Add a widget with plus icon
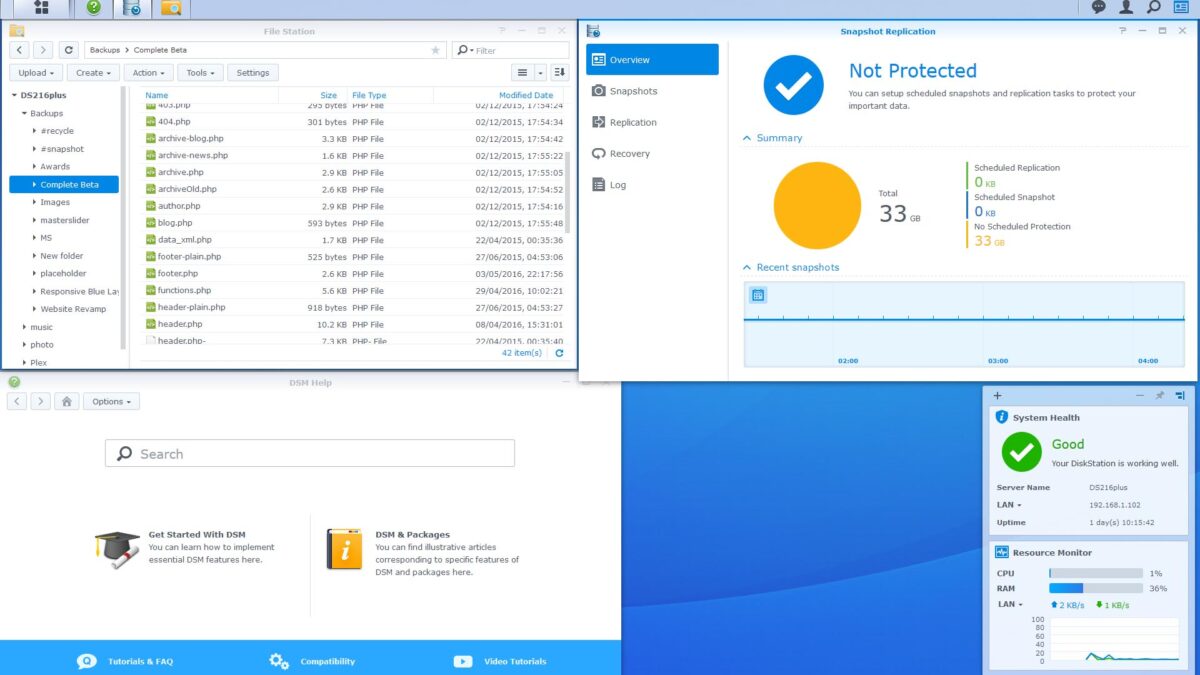Viewport: 1200px width, 675px height. coord(997,396)
